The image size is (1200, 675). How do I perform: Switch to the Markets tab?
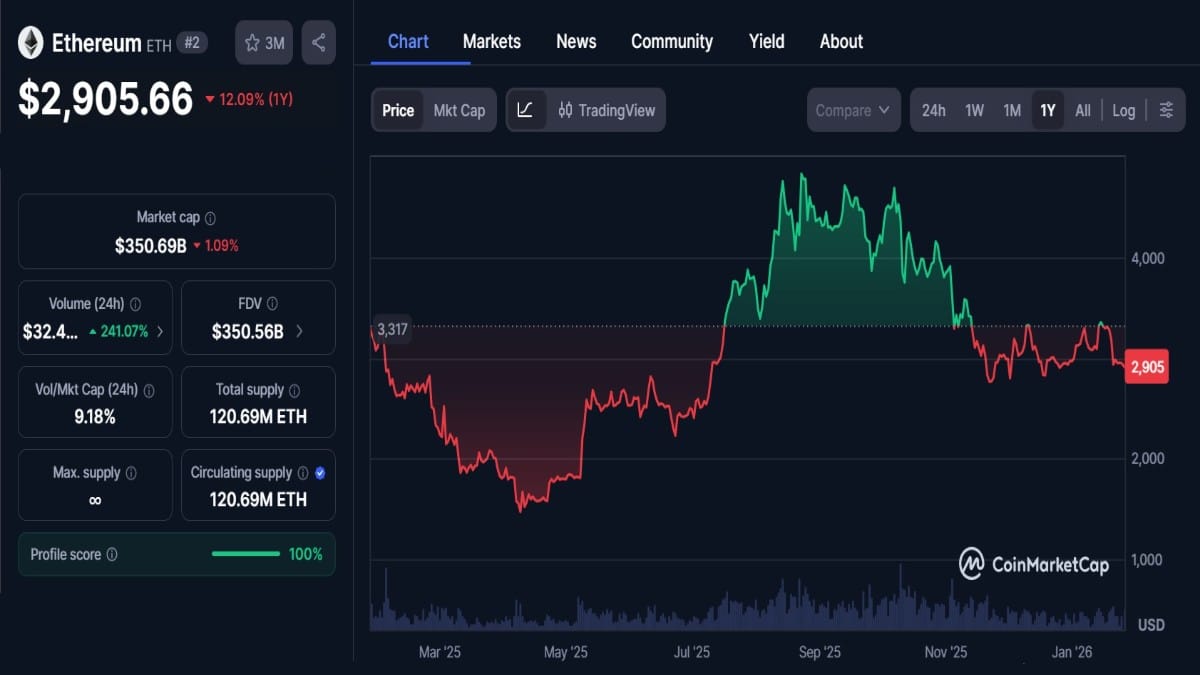coord(491,41)
